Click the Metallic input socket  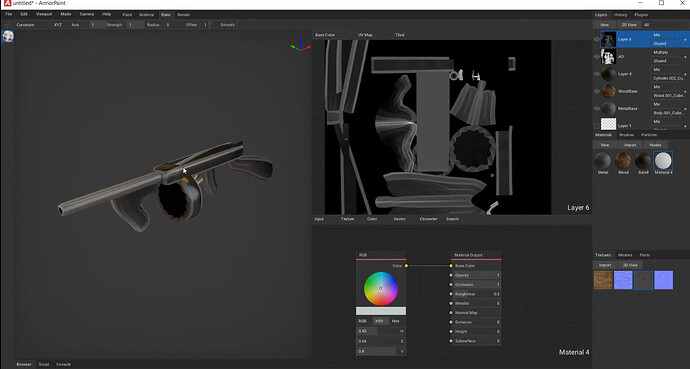451,303
